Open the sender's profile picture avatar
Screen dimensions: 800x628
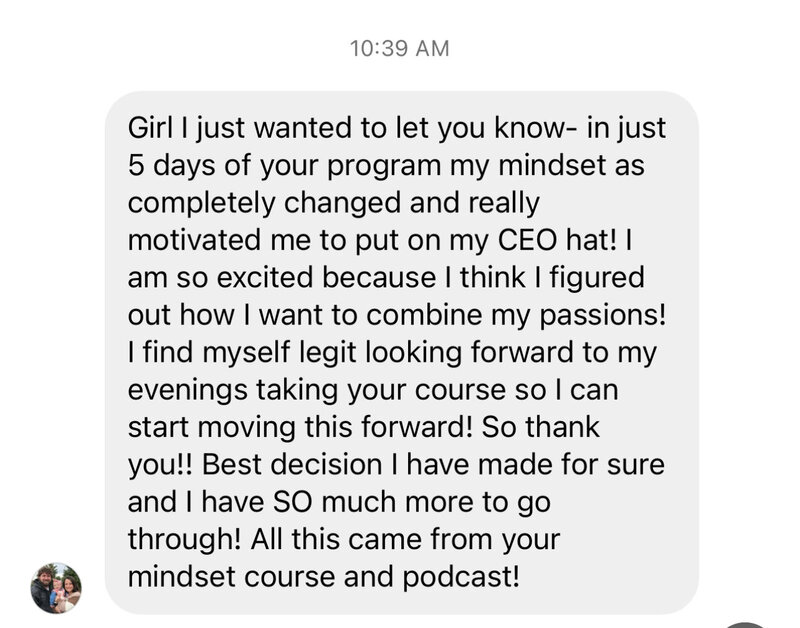pyautogui.click(x=56, y=588)
